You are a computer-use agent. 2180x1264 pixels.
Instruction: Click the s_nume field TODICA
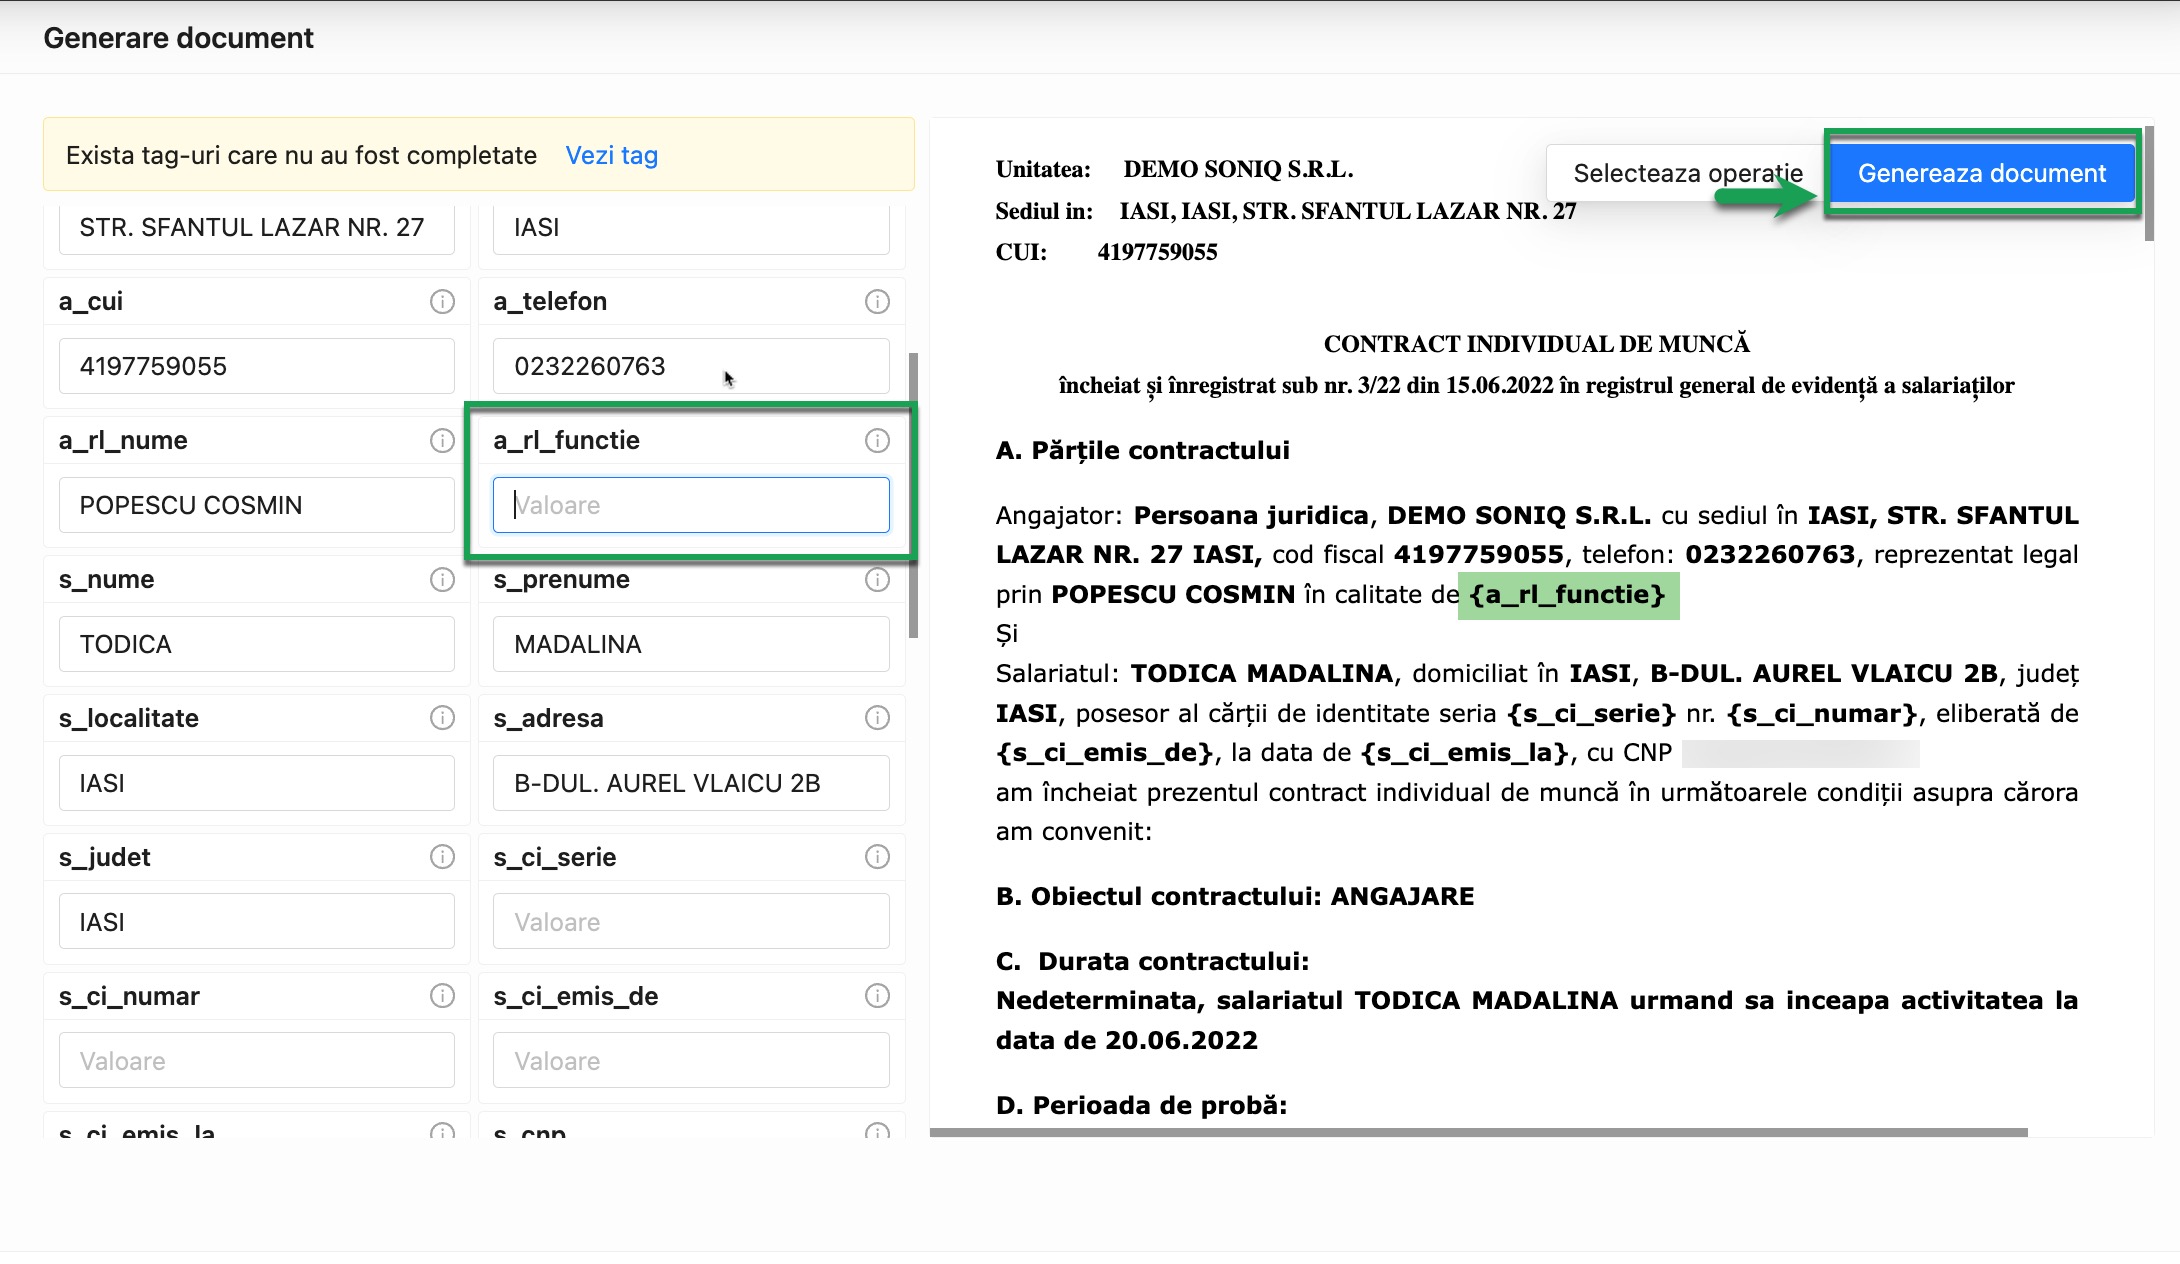click(x=257, y=644)
